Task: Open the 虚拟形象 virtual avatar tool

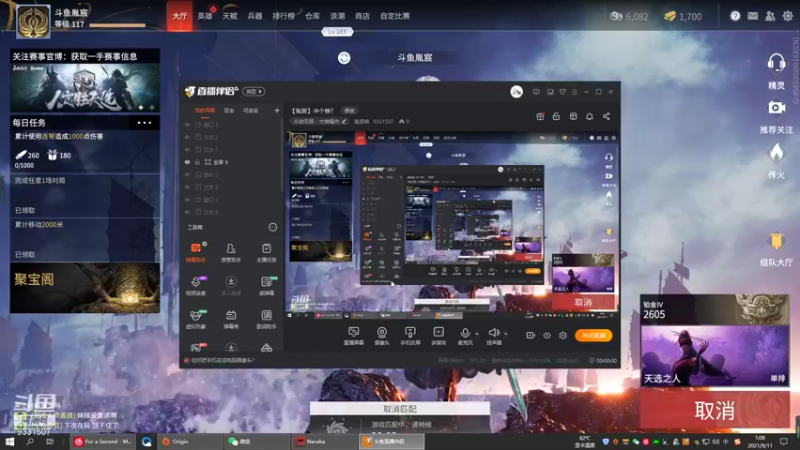Action: [196, 319]
